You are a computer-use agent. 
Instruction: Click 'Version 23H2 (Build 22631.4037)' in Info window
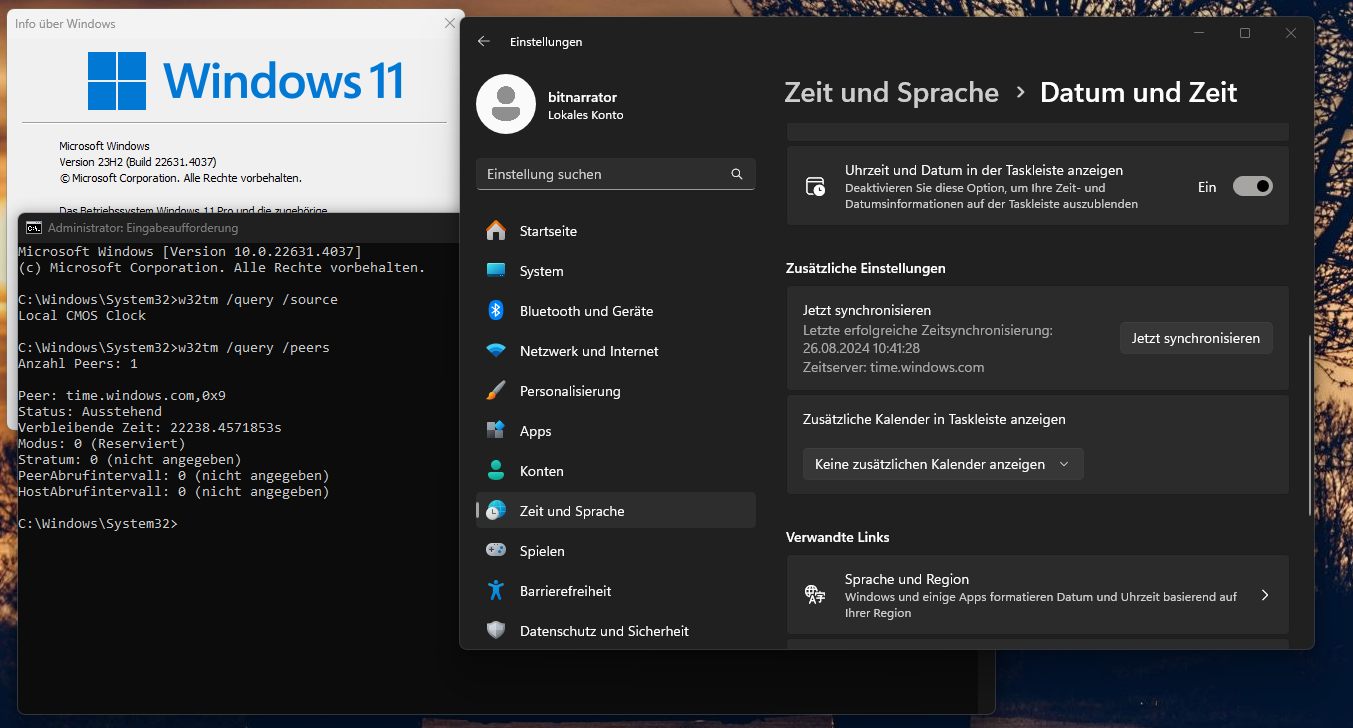click(x=138, y=162)
